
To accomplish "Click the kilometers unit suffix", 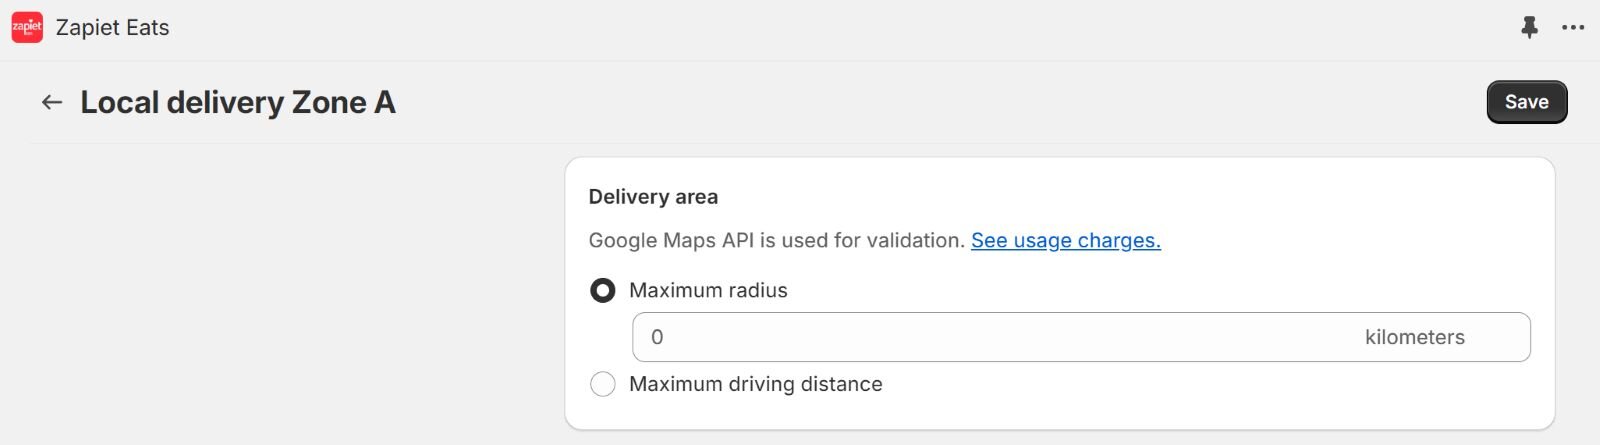I will click(1414, 337).
